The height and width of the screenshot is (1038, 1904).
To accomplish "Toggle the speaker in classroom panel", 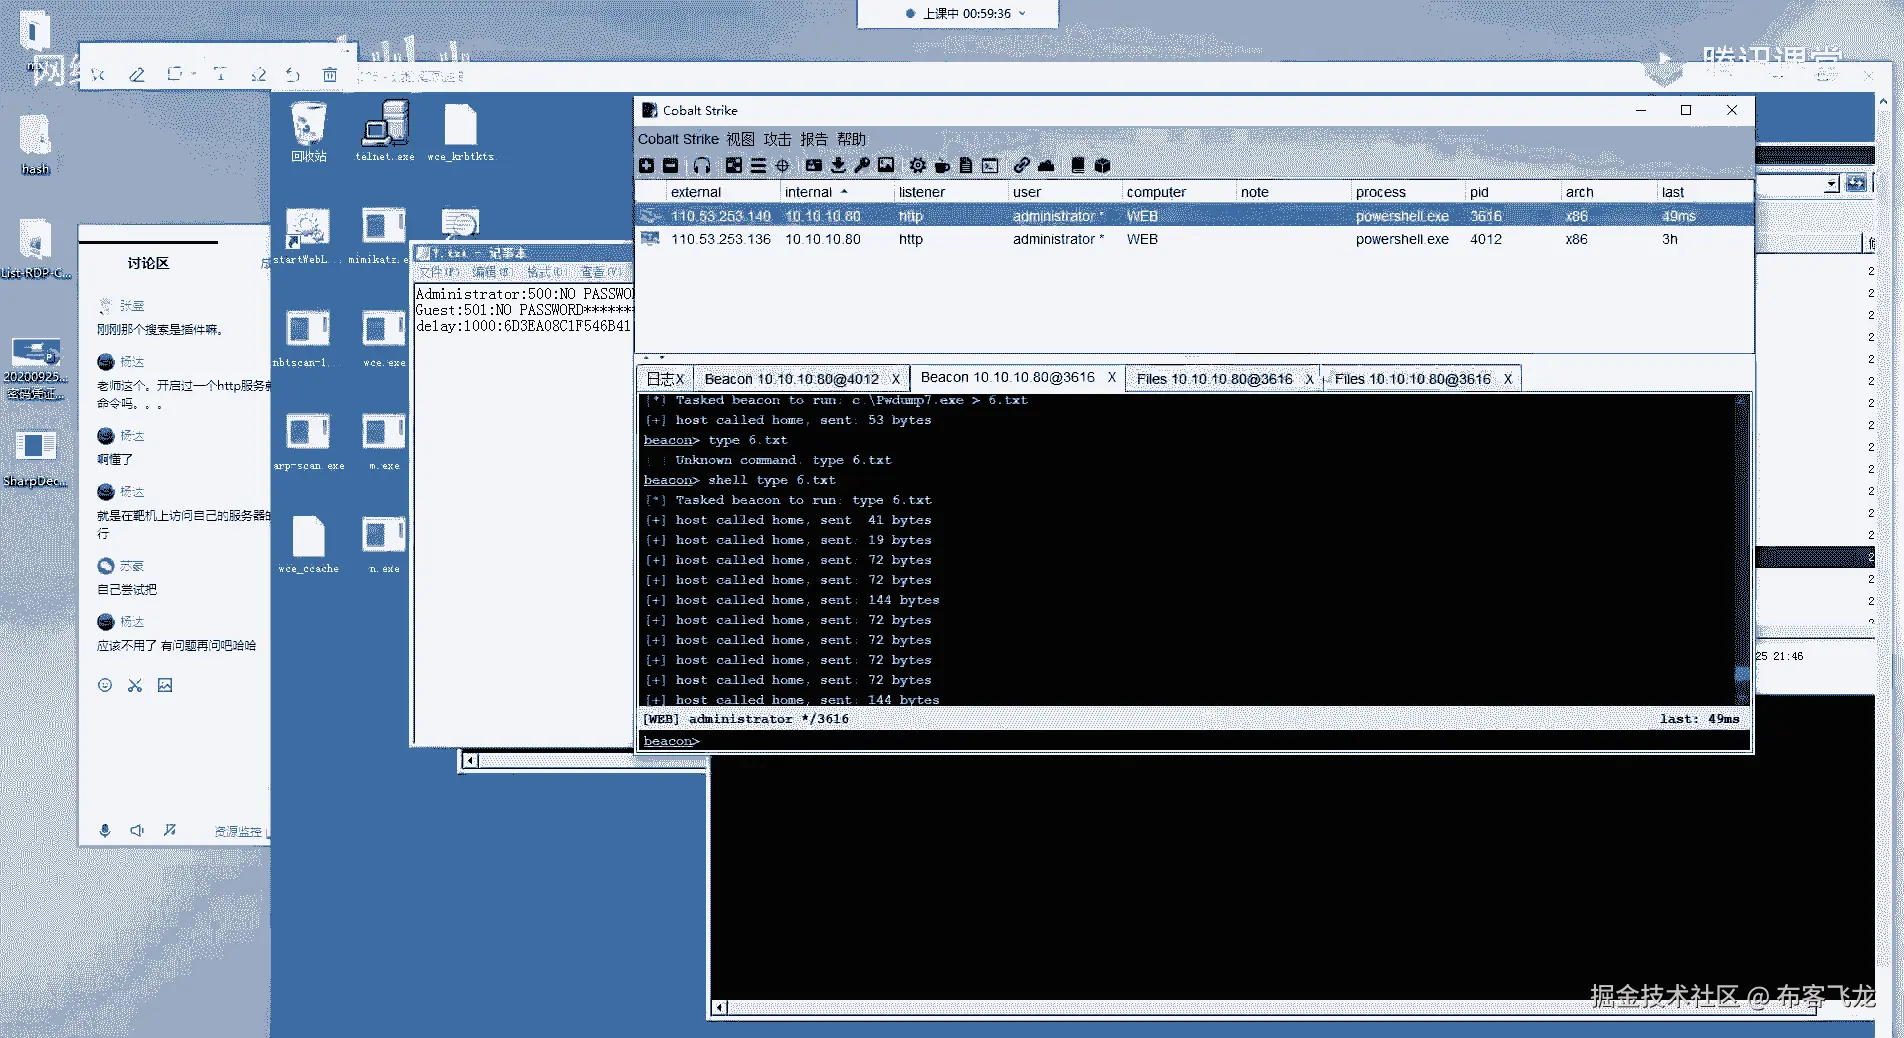I will [x=137, y=830].
